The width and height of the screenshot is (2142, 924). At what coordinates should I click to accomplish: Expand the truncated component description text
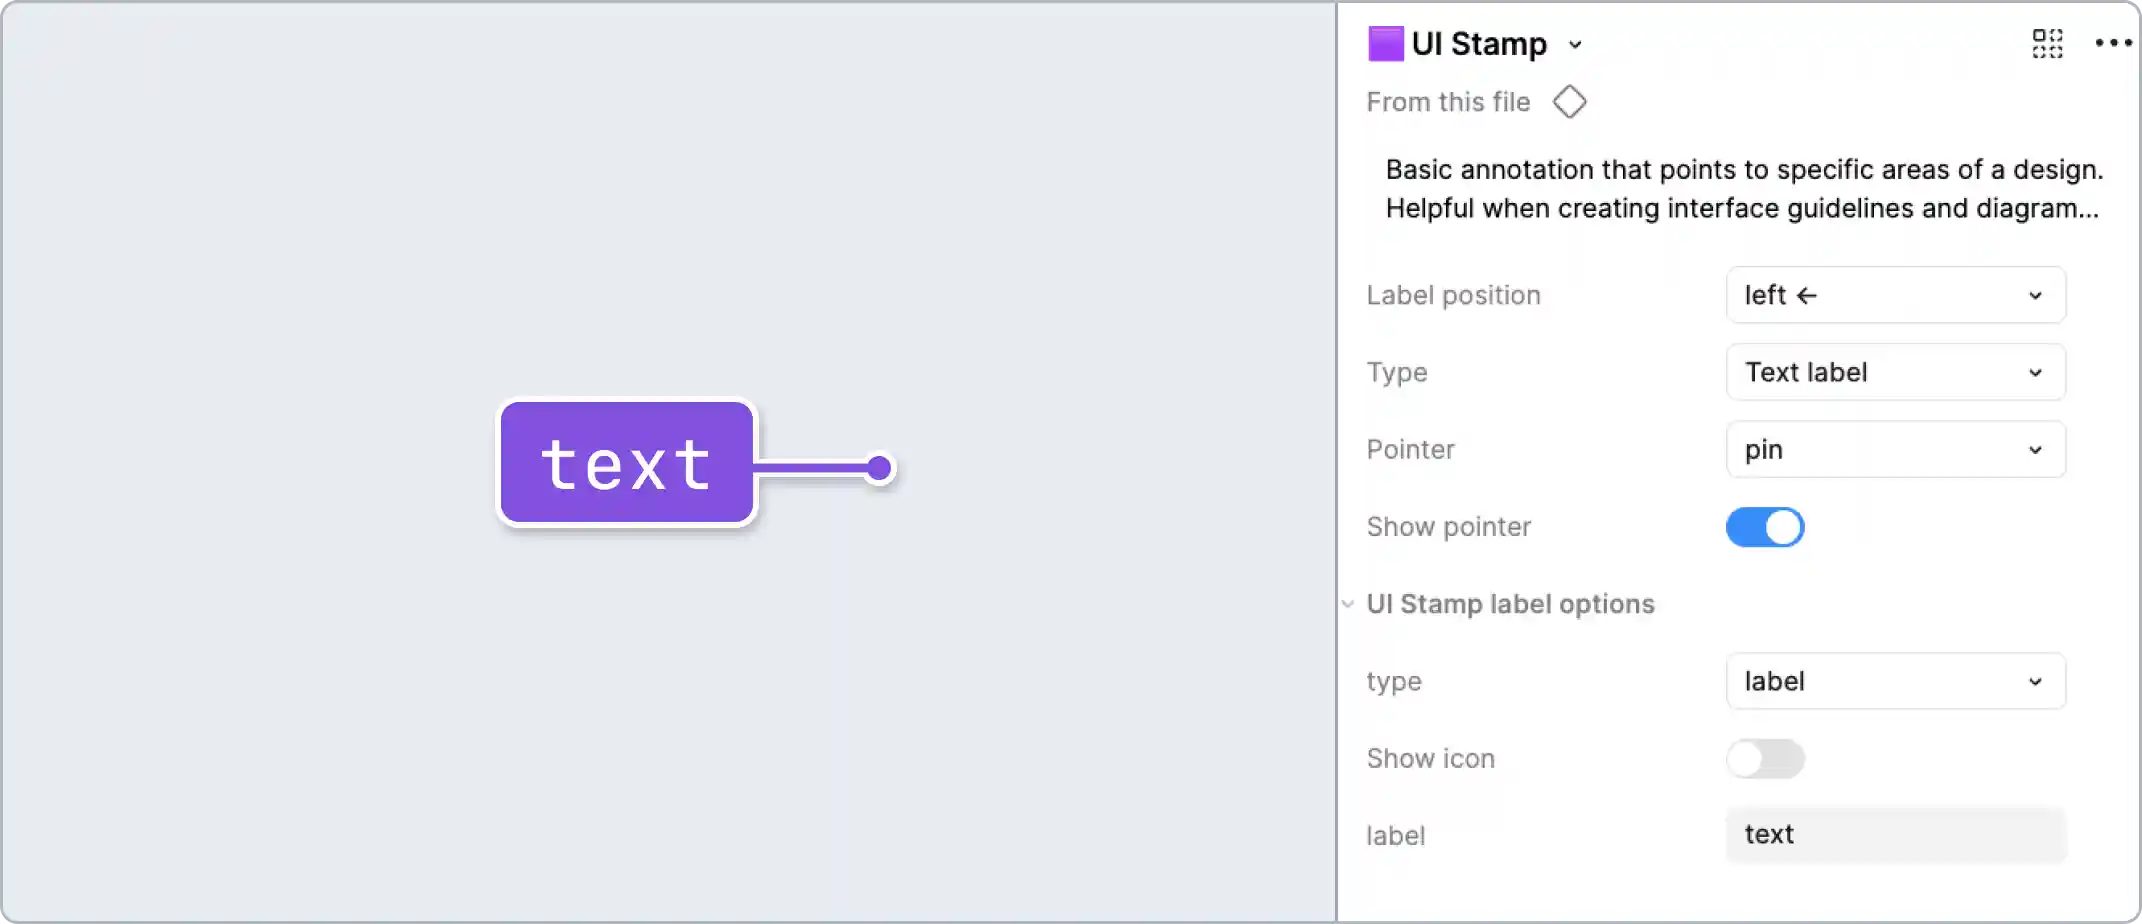pos(1743,208)
